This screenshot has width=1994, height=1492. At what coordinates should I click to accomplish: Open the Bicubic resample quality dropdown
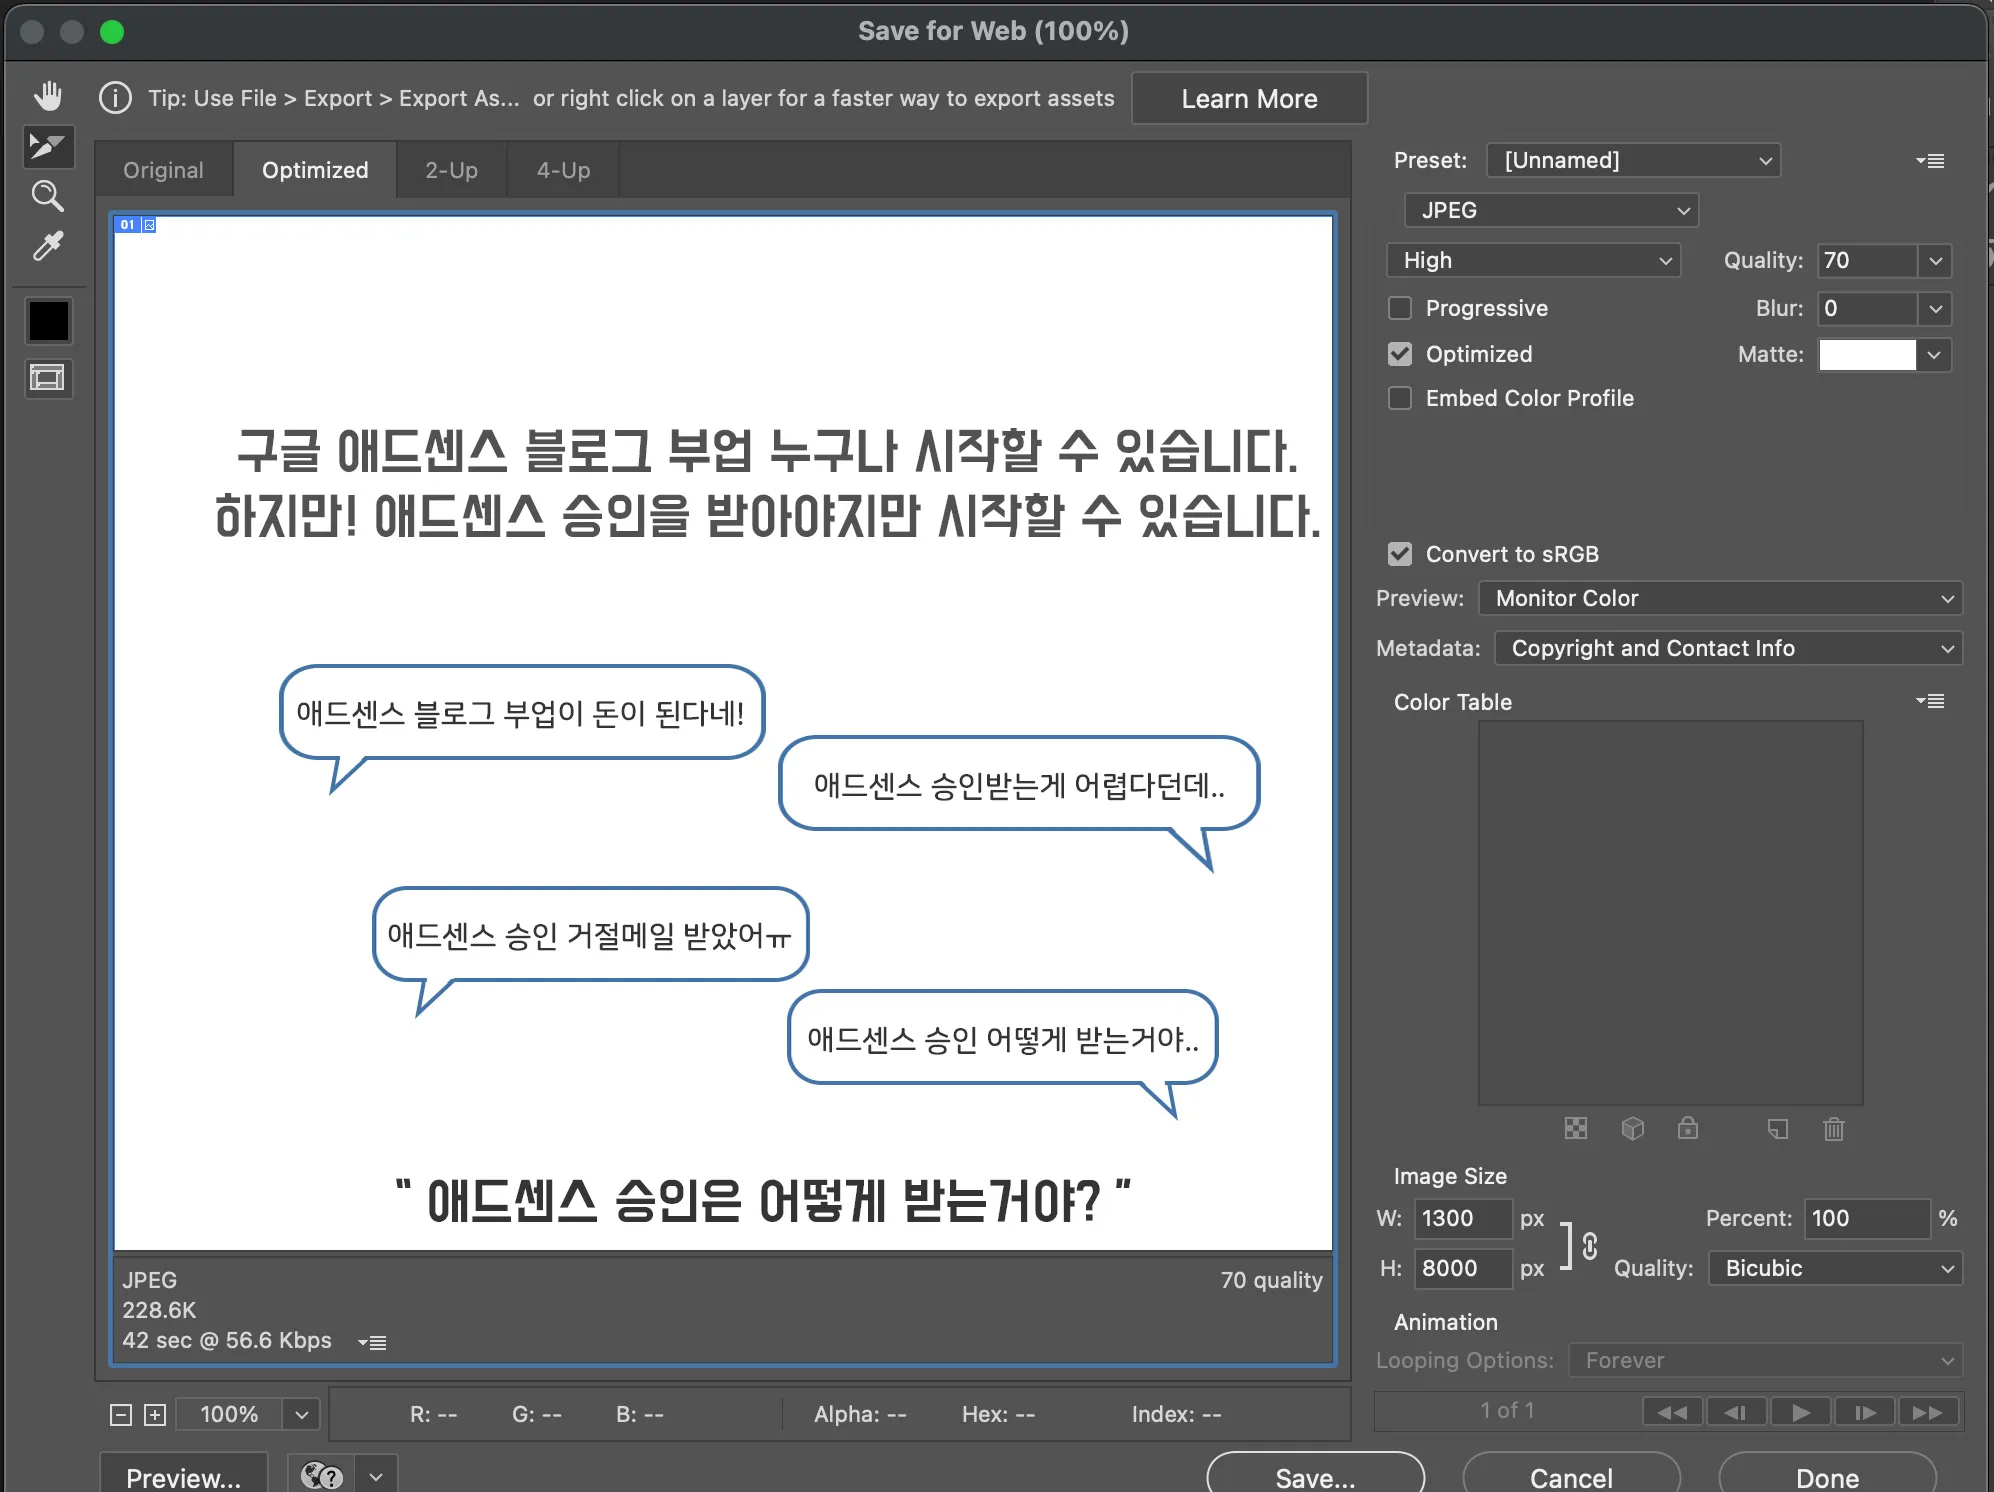point(1835,1268)
